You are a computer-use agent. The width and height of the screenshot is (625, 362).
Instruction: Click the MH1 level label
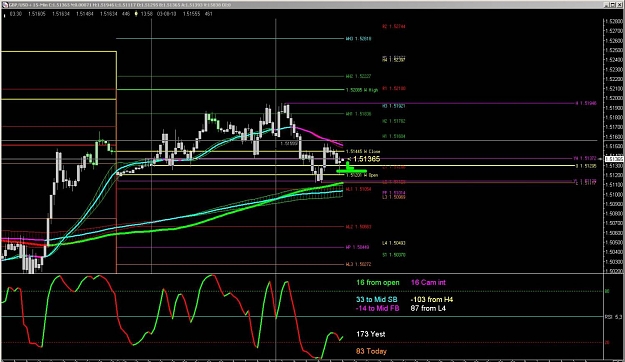[x=358, y=114]
